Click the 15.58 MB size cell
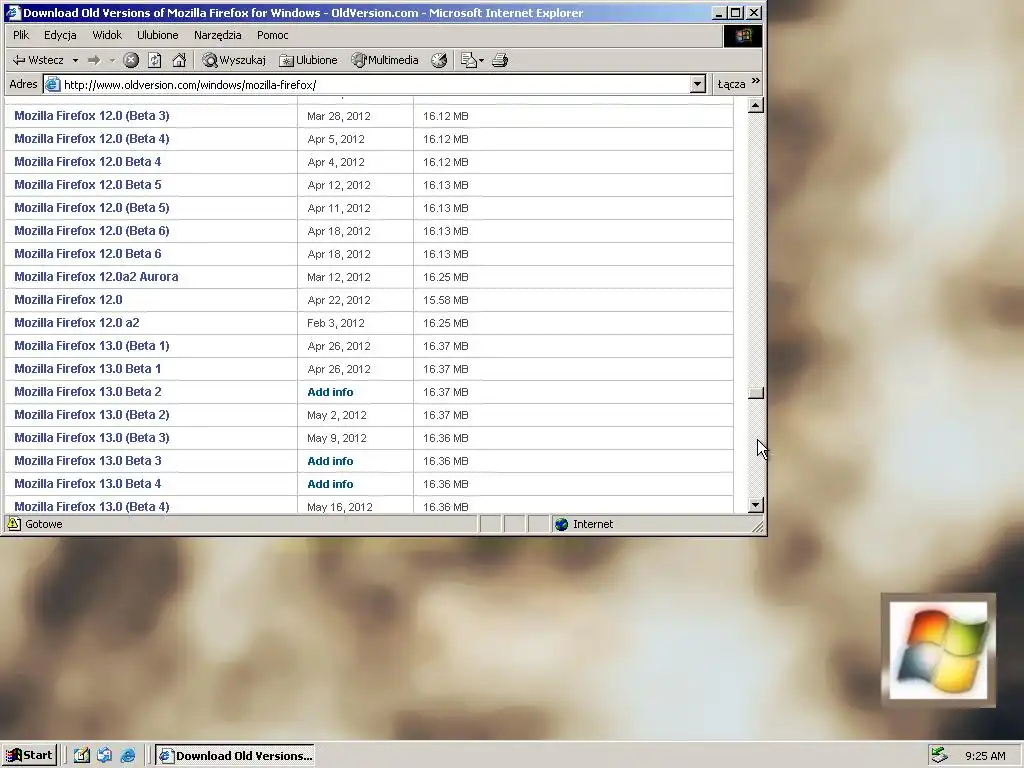Viewport: 1024px width, 768px height. click(445, 300)
